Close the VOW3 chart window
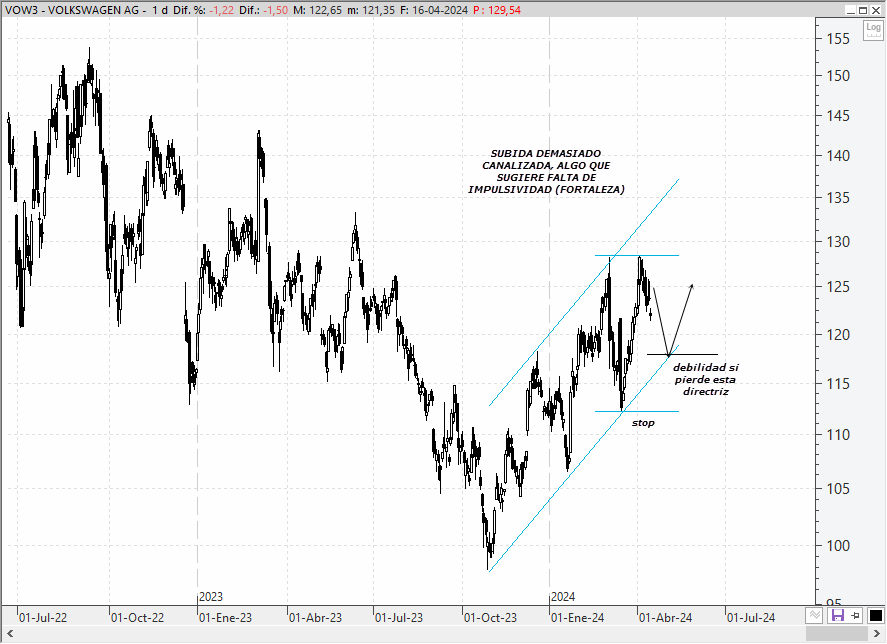 [x=876, y=10]
